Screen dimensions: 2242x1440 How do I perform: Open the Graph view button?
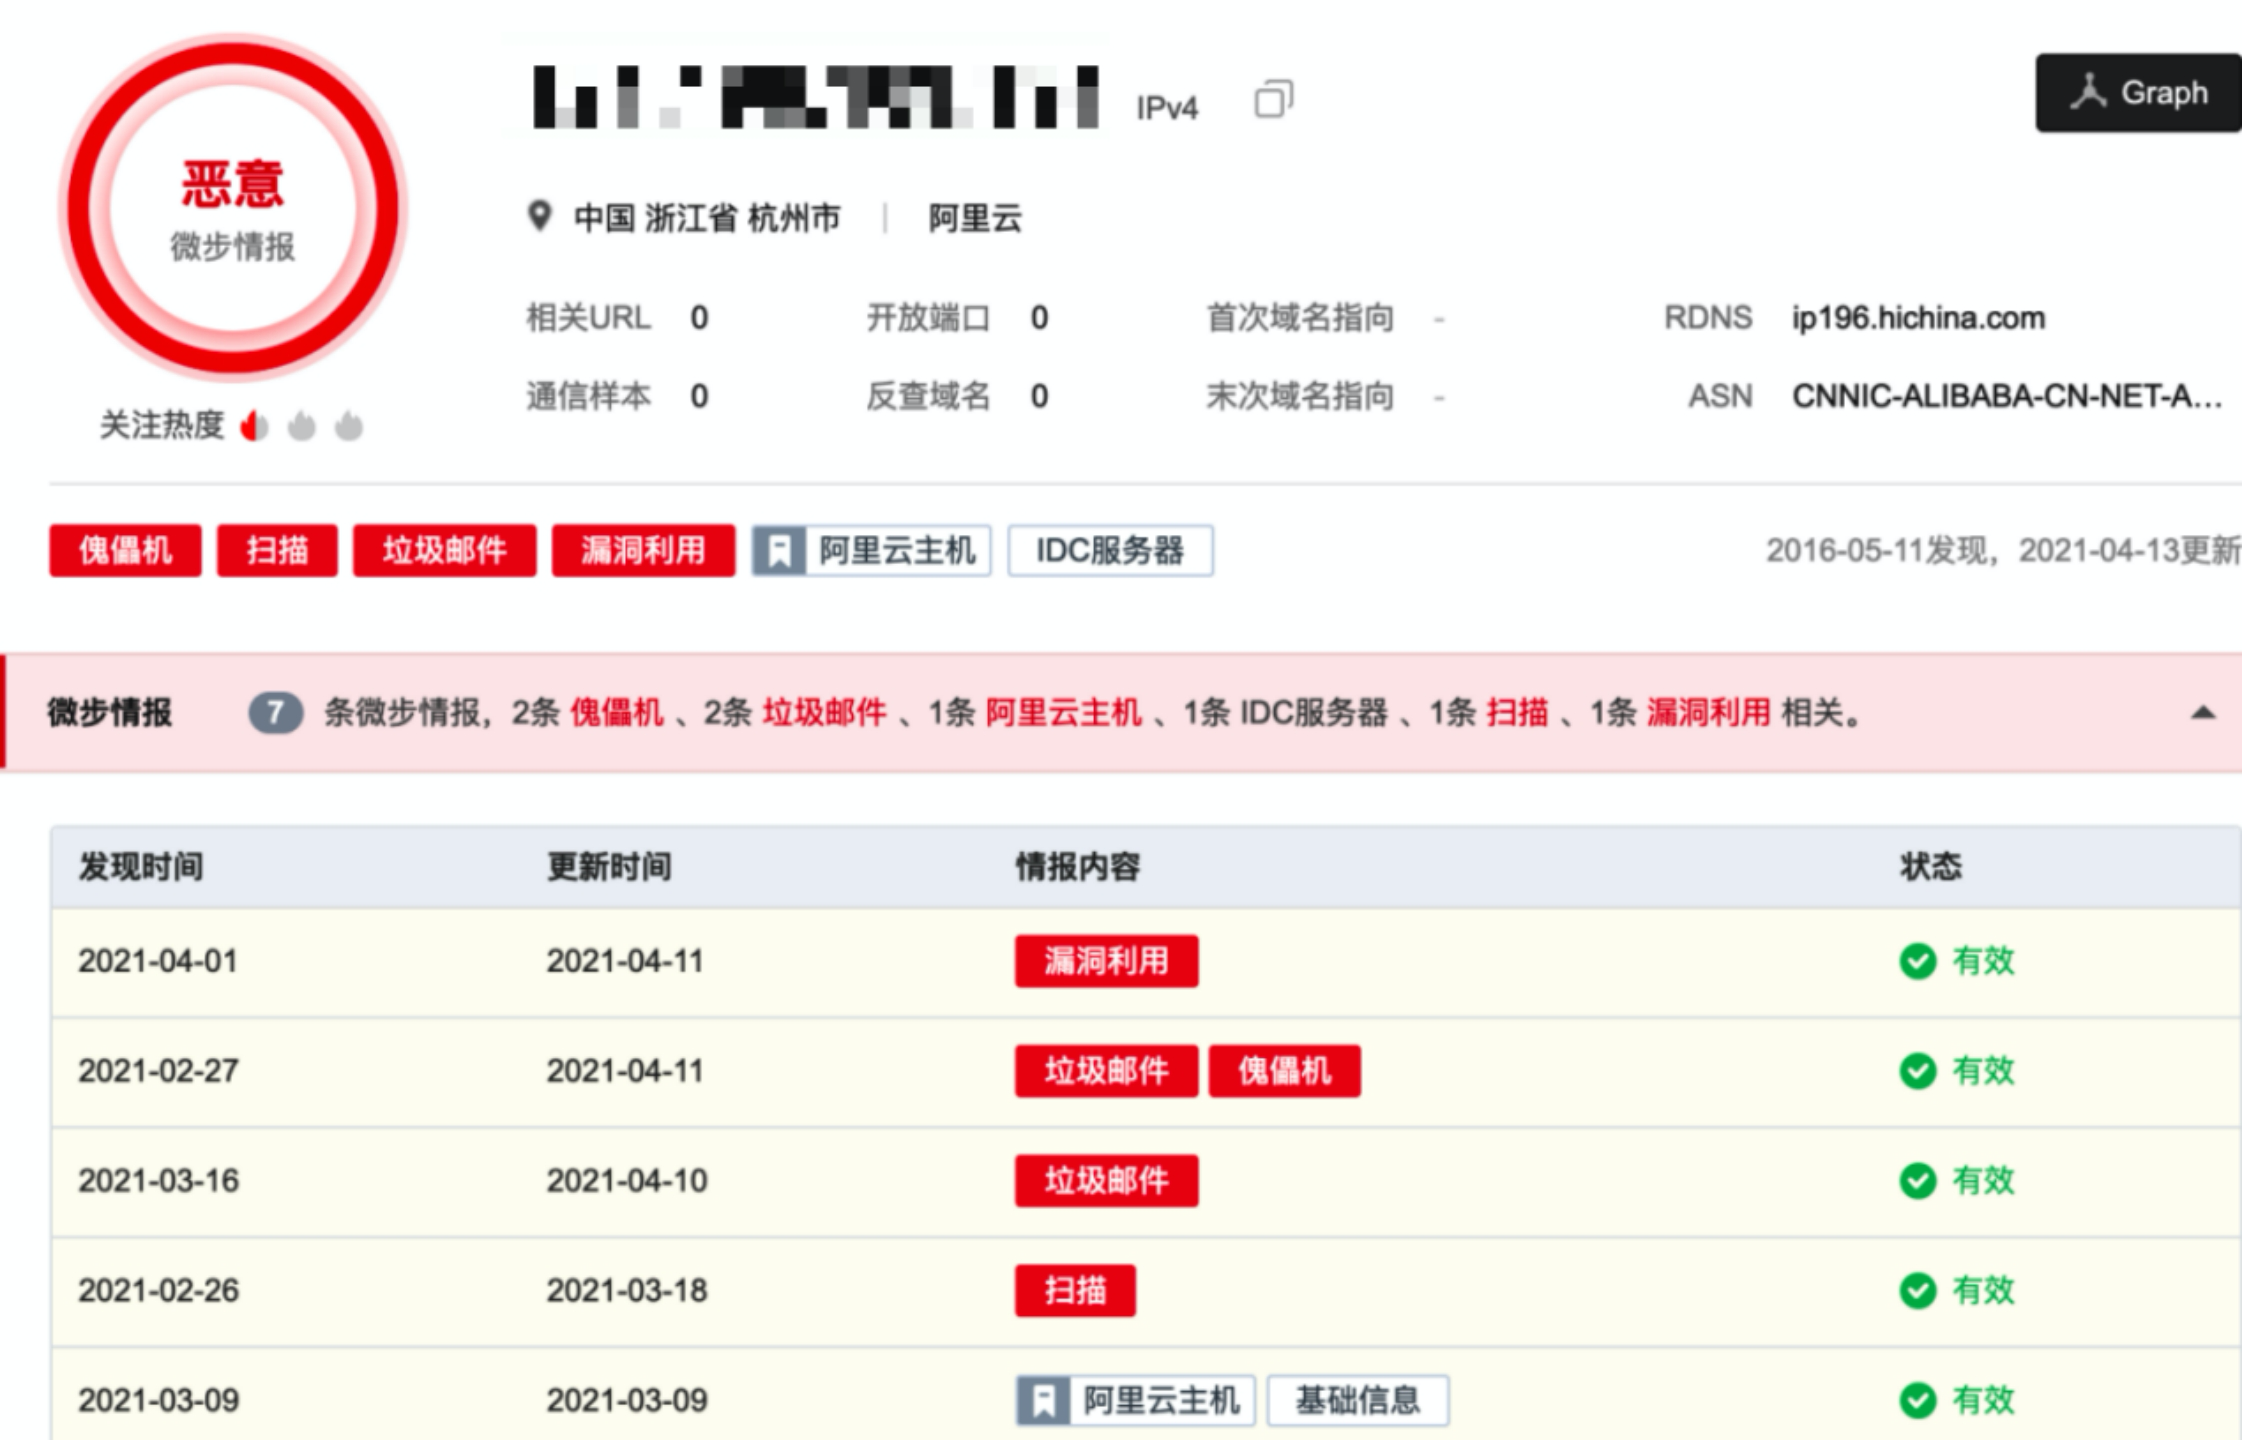click(2138, 93)
